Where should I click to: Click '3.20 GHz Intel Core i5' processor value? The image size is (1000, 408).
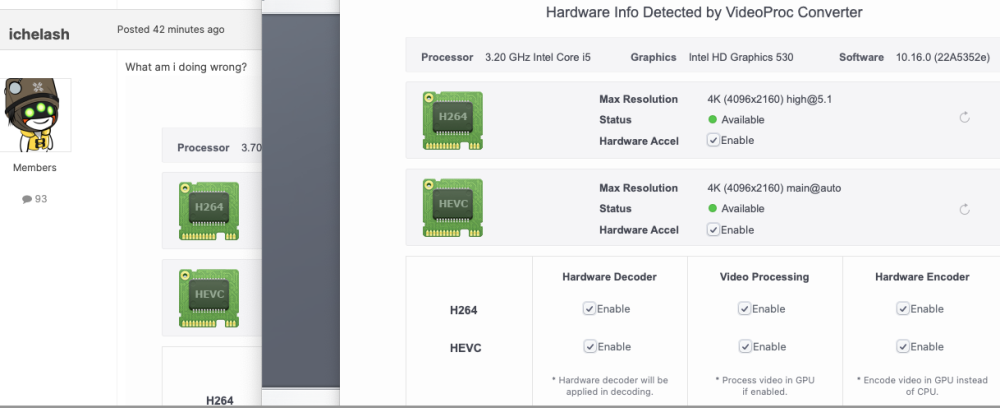point(538,57)
